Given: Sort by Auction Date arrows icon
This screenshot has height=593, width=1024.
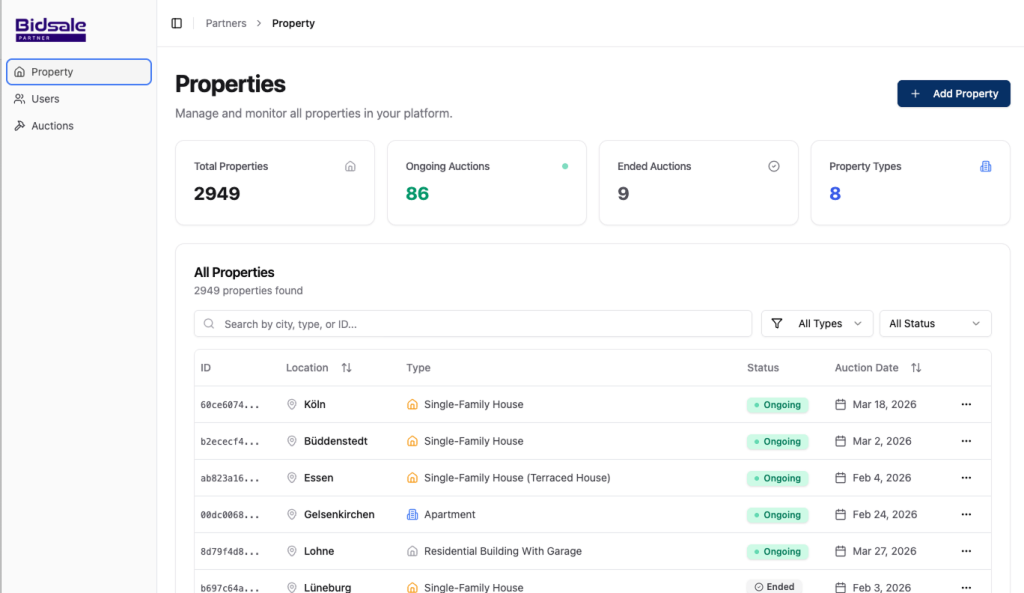Looking at the screenshot, I should click(x=916, y=368).
